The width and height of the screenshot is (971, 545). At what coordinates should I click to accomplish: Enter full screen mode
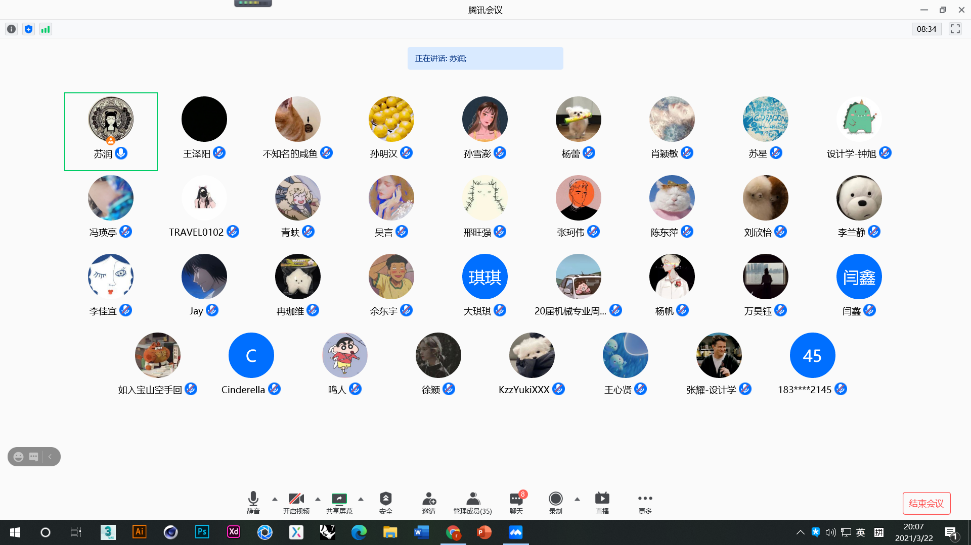pyautogui.click(x=954, y=29)
